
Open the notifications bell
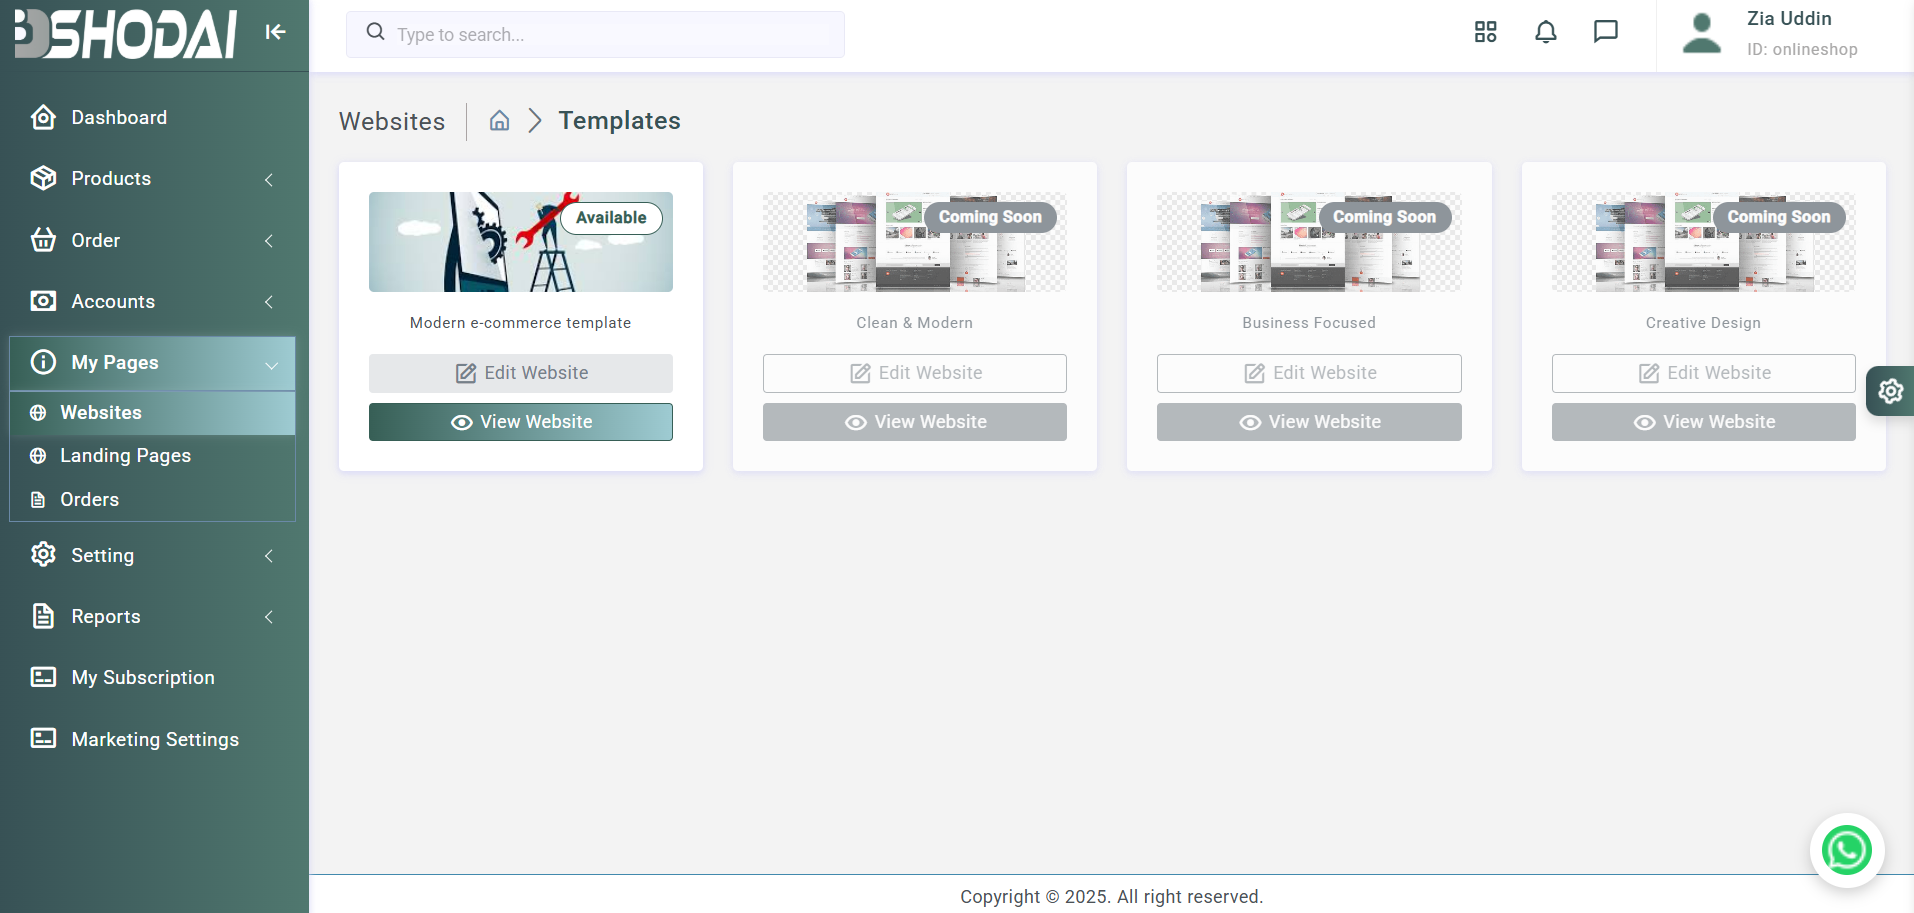pos(1545,32)
